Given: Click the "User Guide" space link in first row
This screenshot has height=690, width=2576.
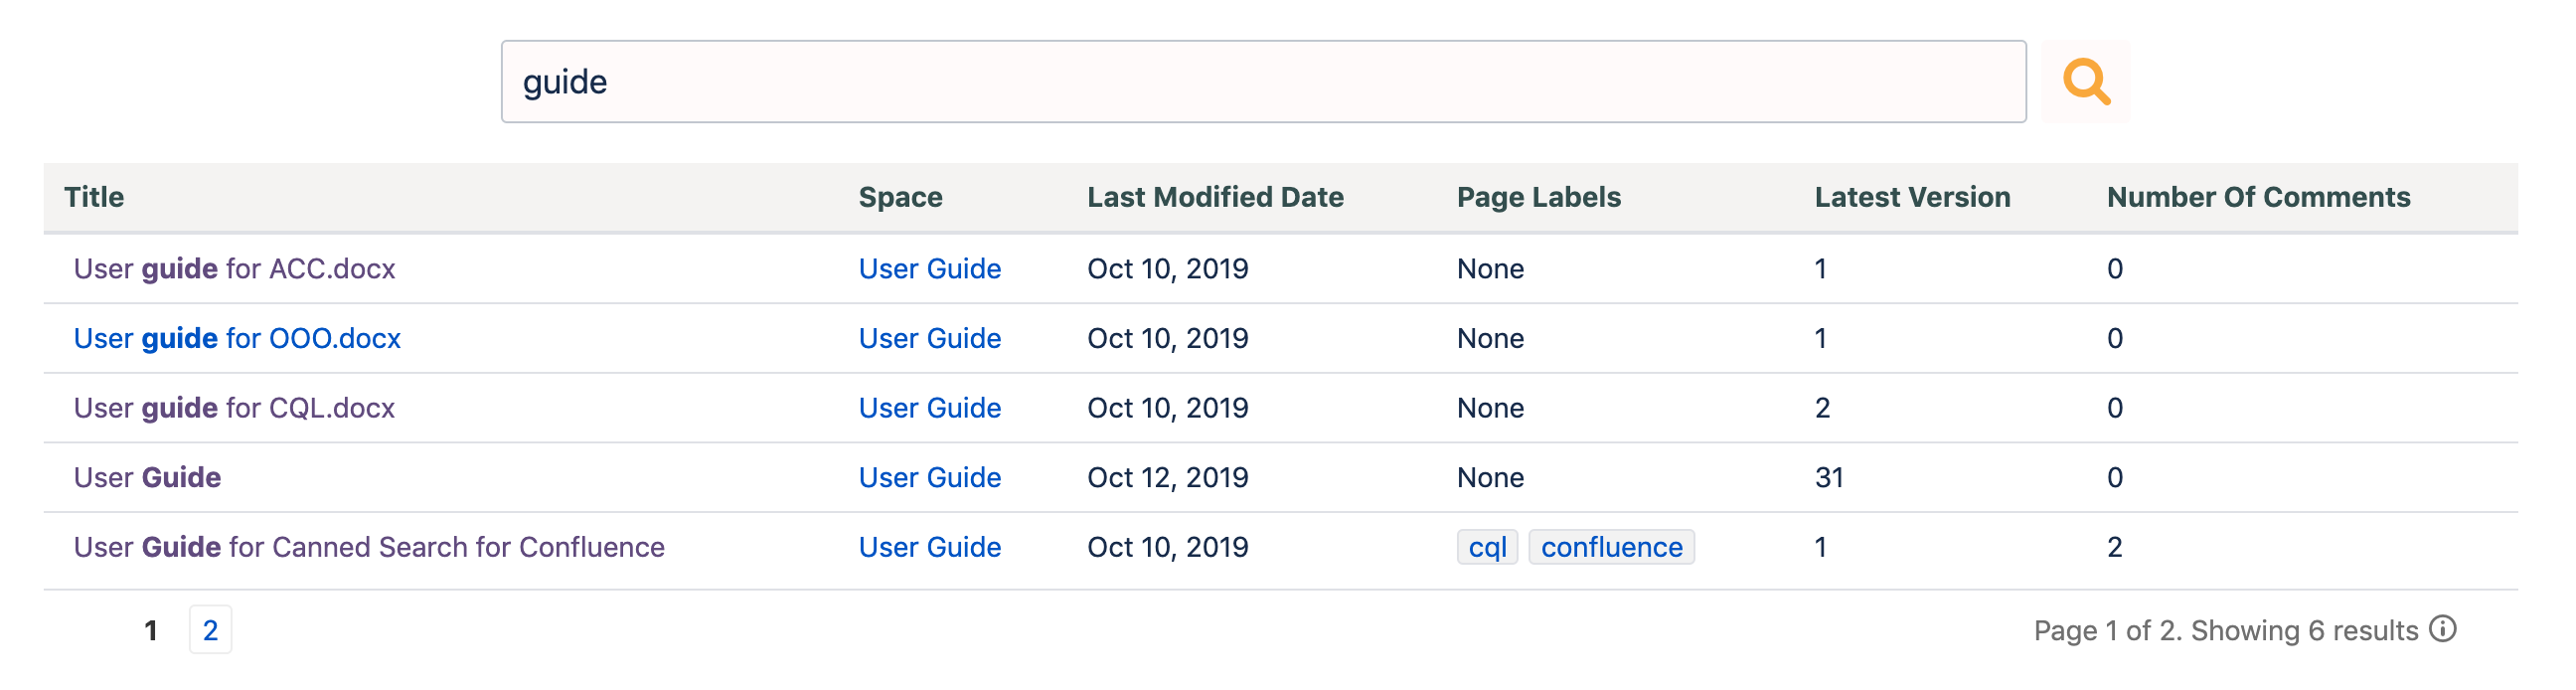Looking at the screenshot, I should [x=929, y=268].
